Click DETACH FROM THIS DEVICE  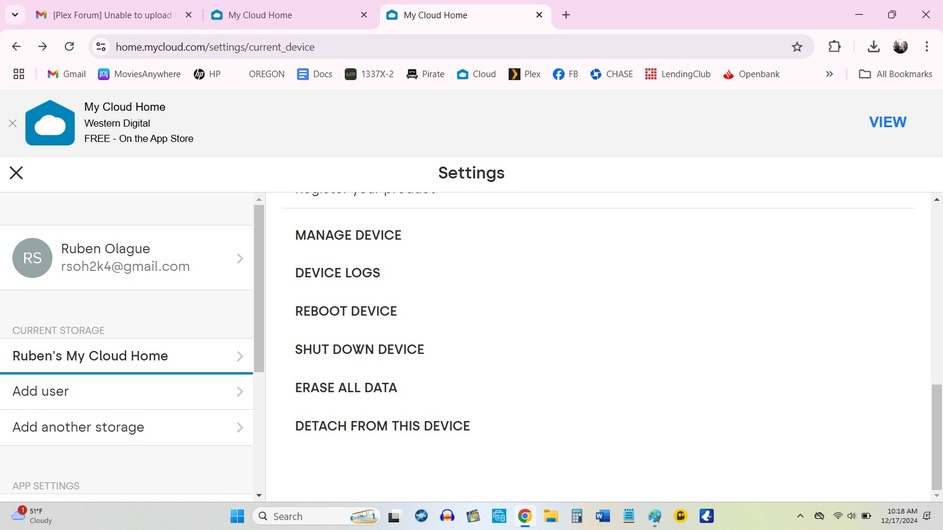[382, 426]
